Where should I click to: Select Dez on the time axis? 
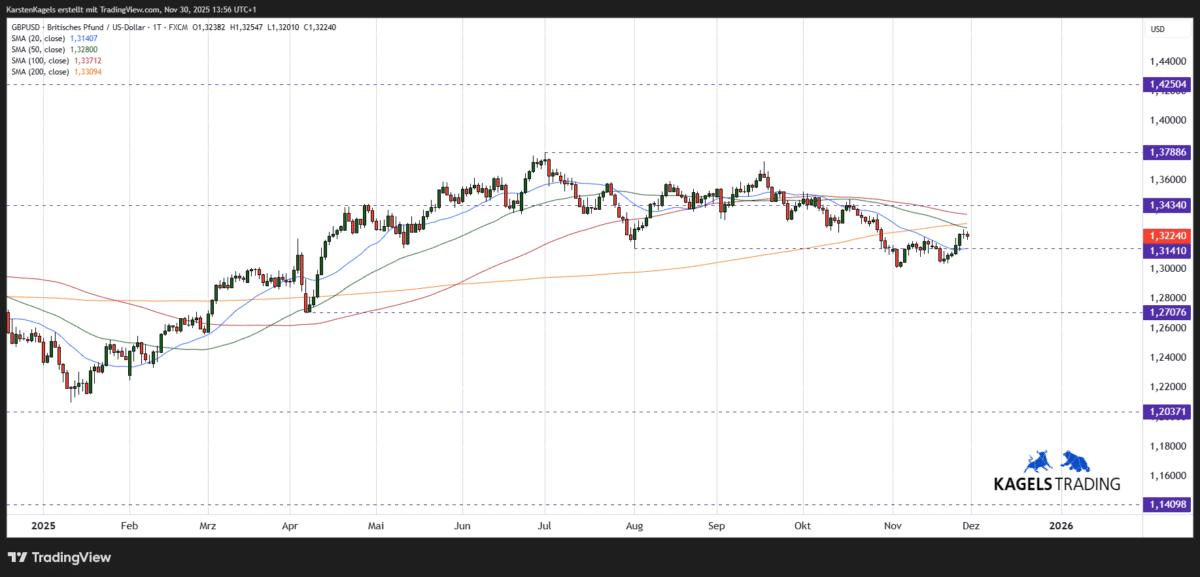(972, 525)
